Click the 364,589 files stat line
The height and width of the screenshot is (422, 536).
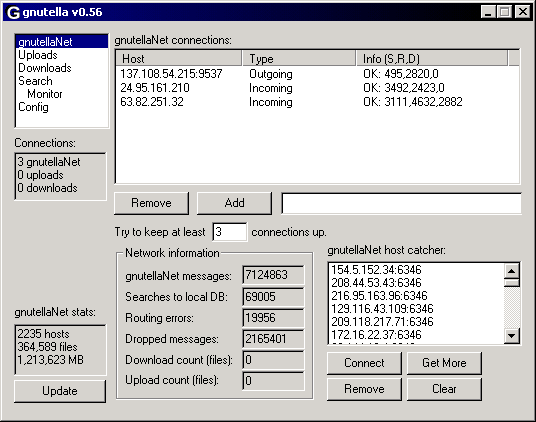[x=48, y=346]
